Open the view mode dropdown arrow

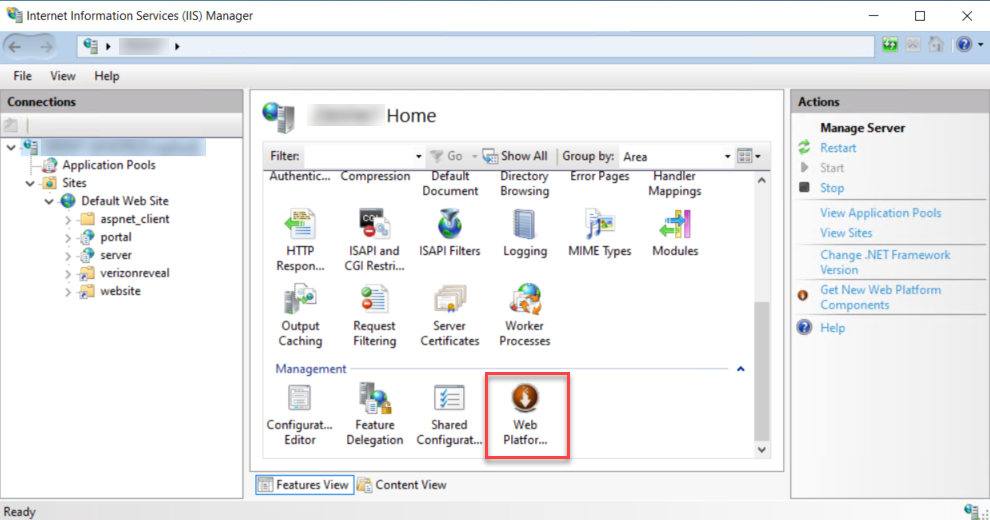pyautogui.click(x=758, y=157)
